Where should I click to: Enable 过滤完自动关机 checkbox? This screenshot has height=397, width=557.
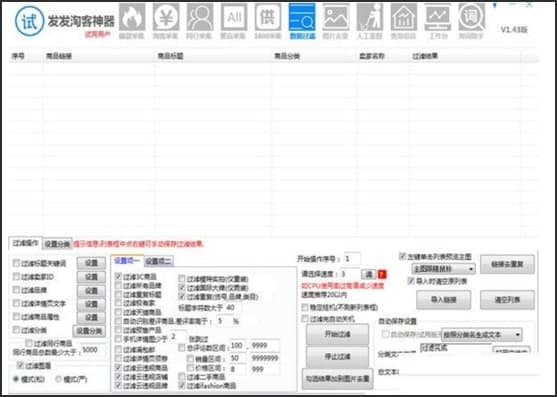click(305, 319)
